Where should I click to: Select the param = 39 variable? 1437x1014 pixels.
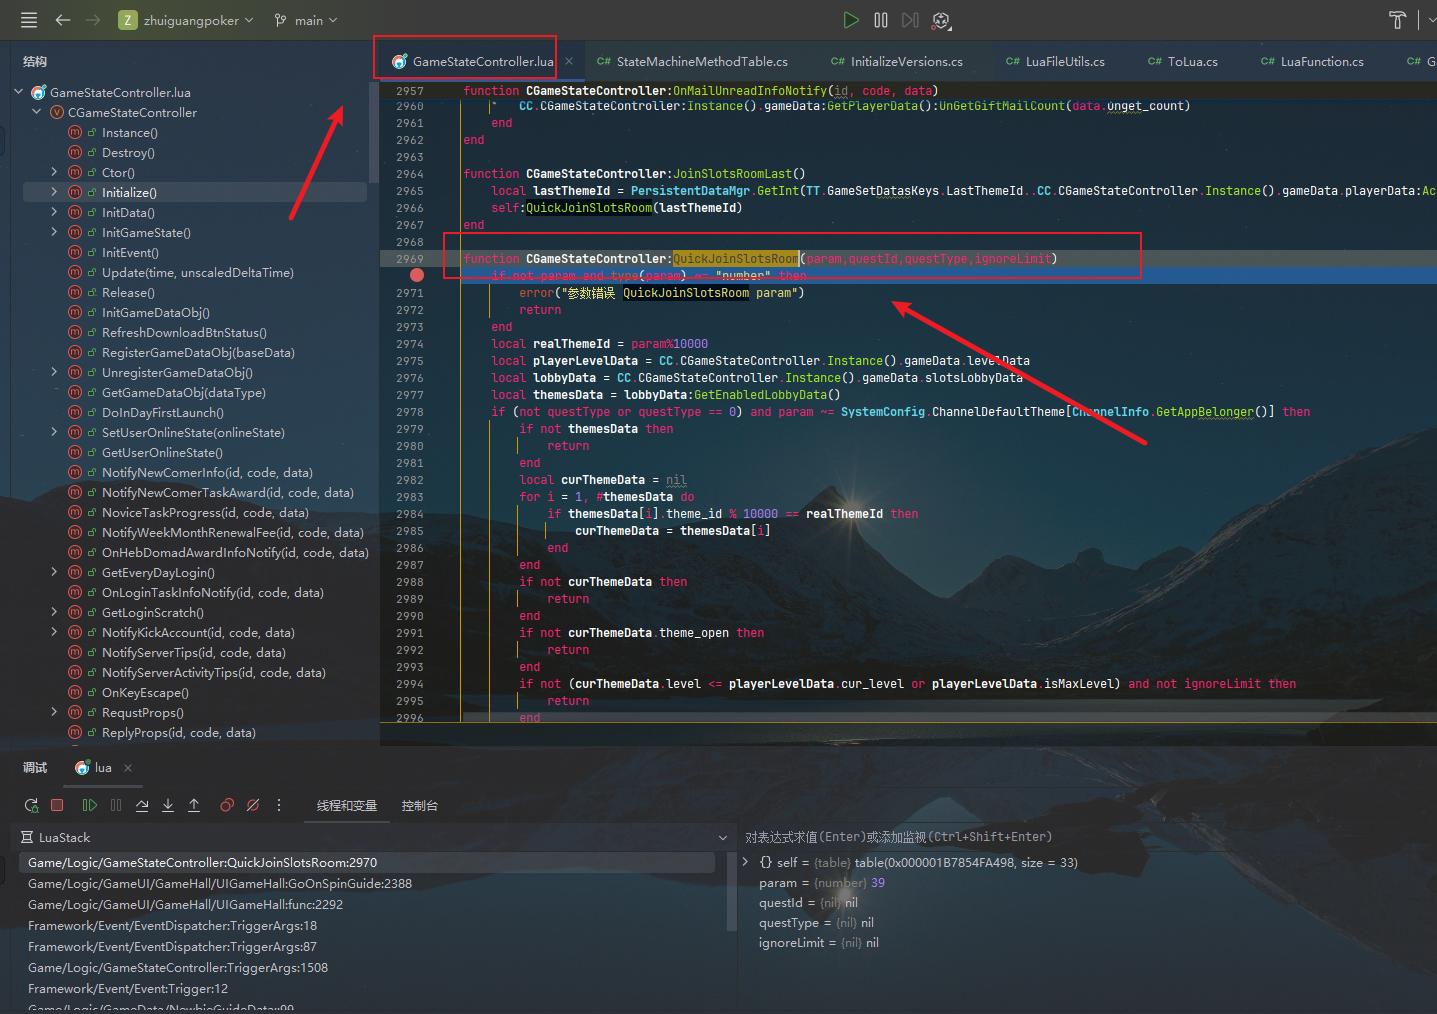click(822, 883)
